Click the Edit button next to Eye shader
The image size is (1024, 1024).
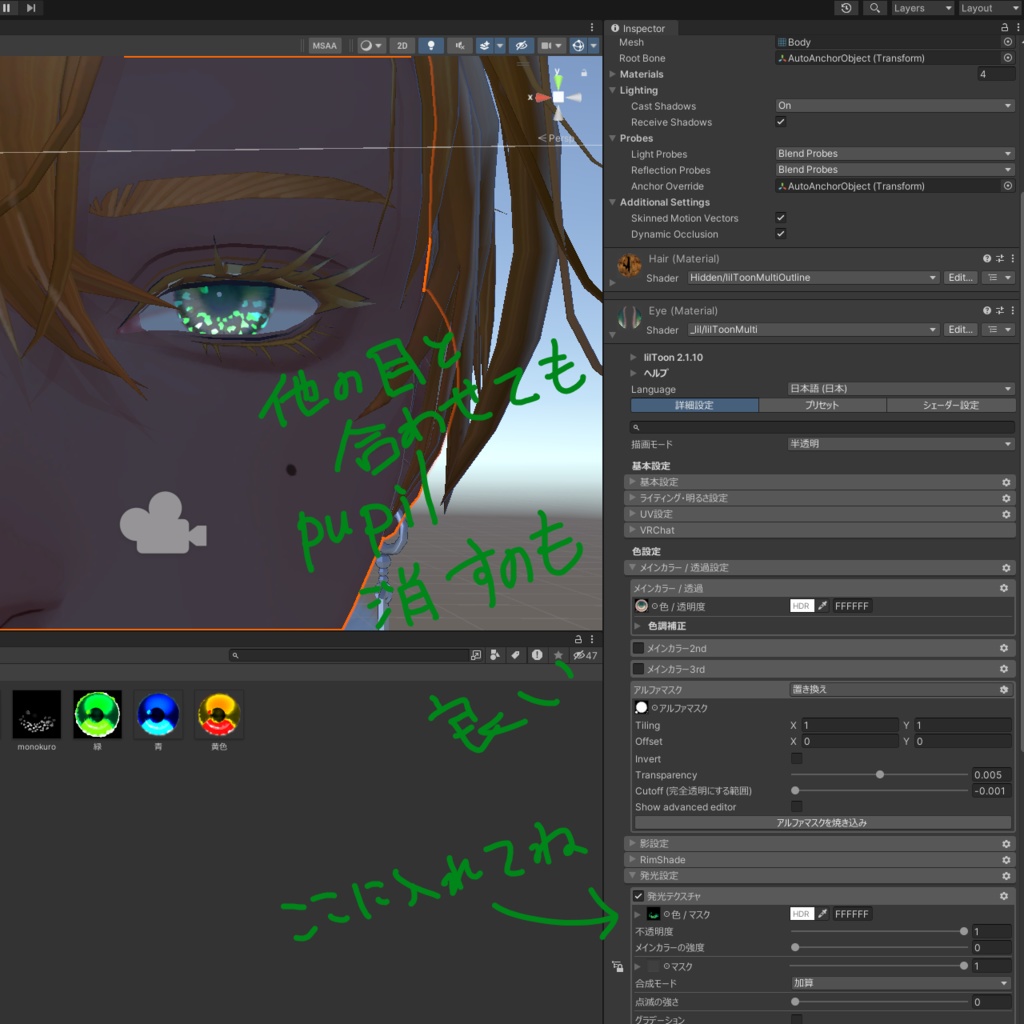tap(960, 329)
